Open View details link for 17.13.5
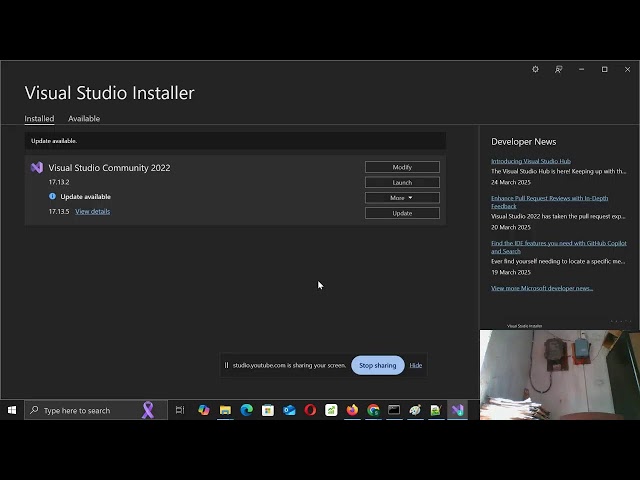 click(x=92, y=211)
